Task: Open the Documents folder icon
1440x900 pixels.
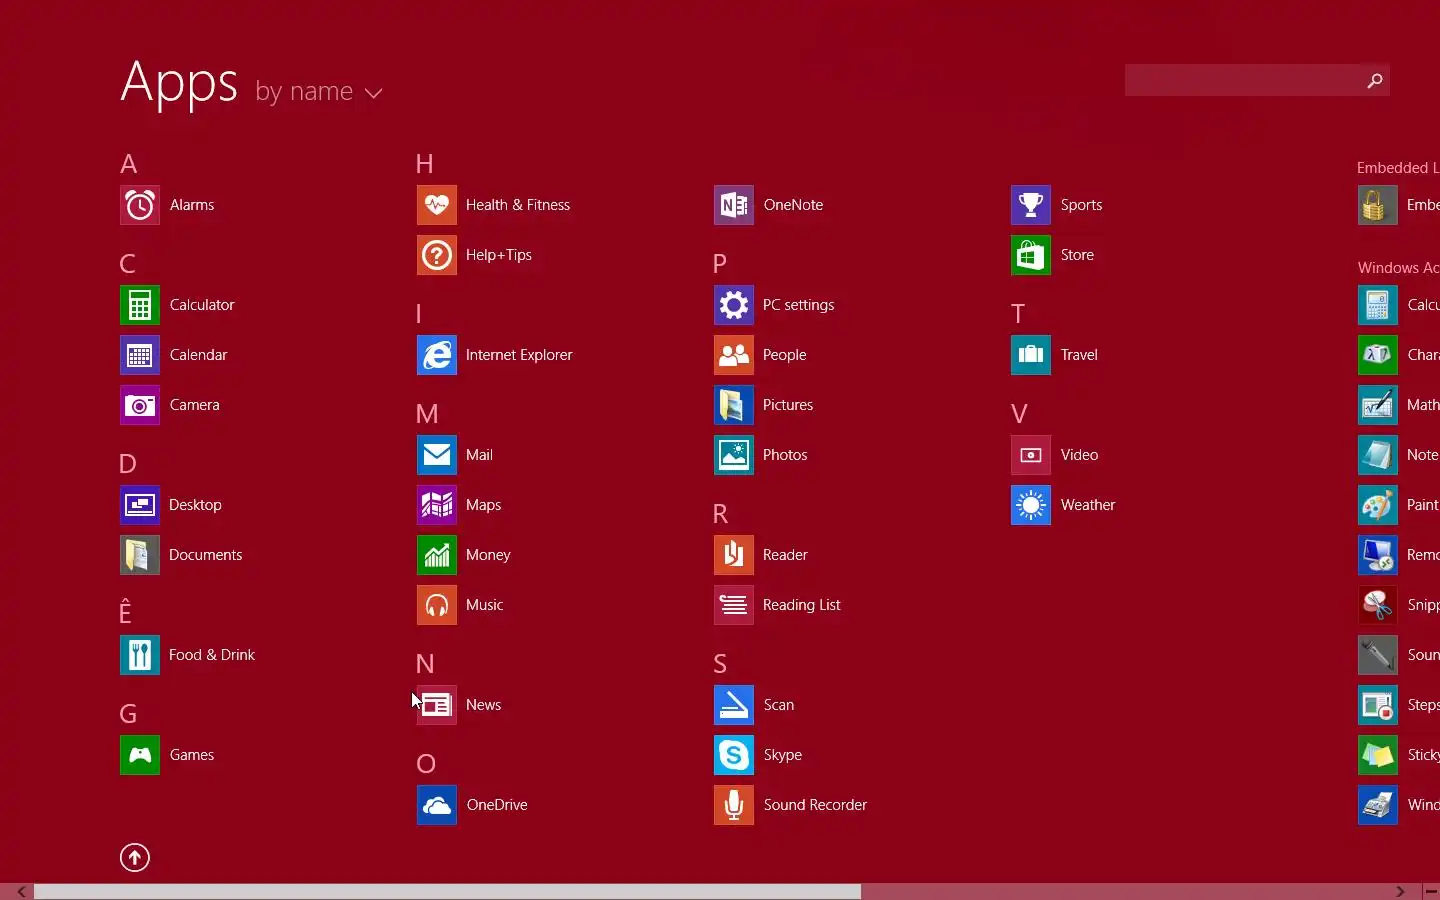Action: tap(140, 555)
